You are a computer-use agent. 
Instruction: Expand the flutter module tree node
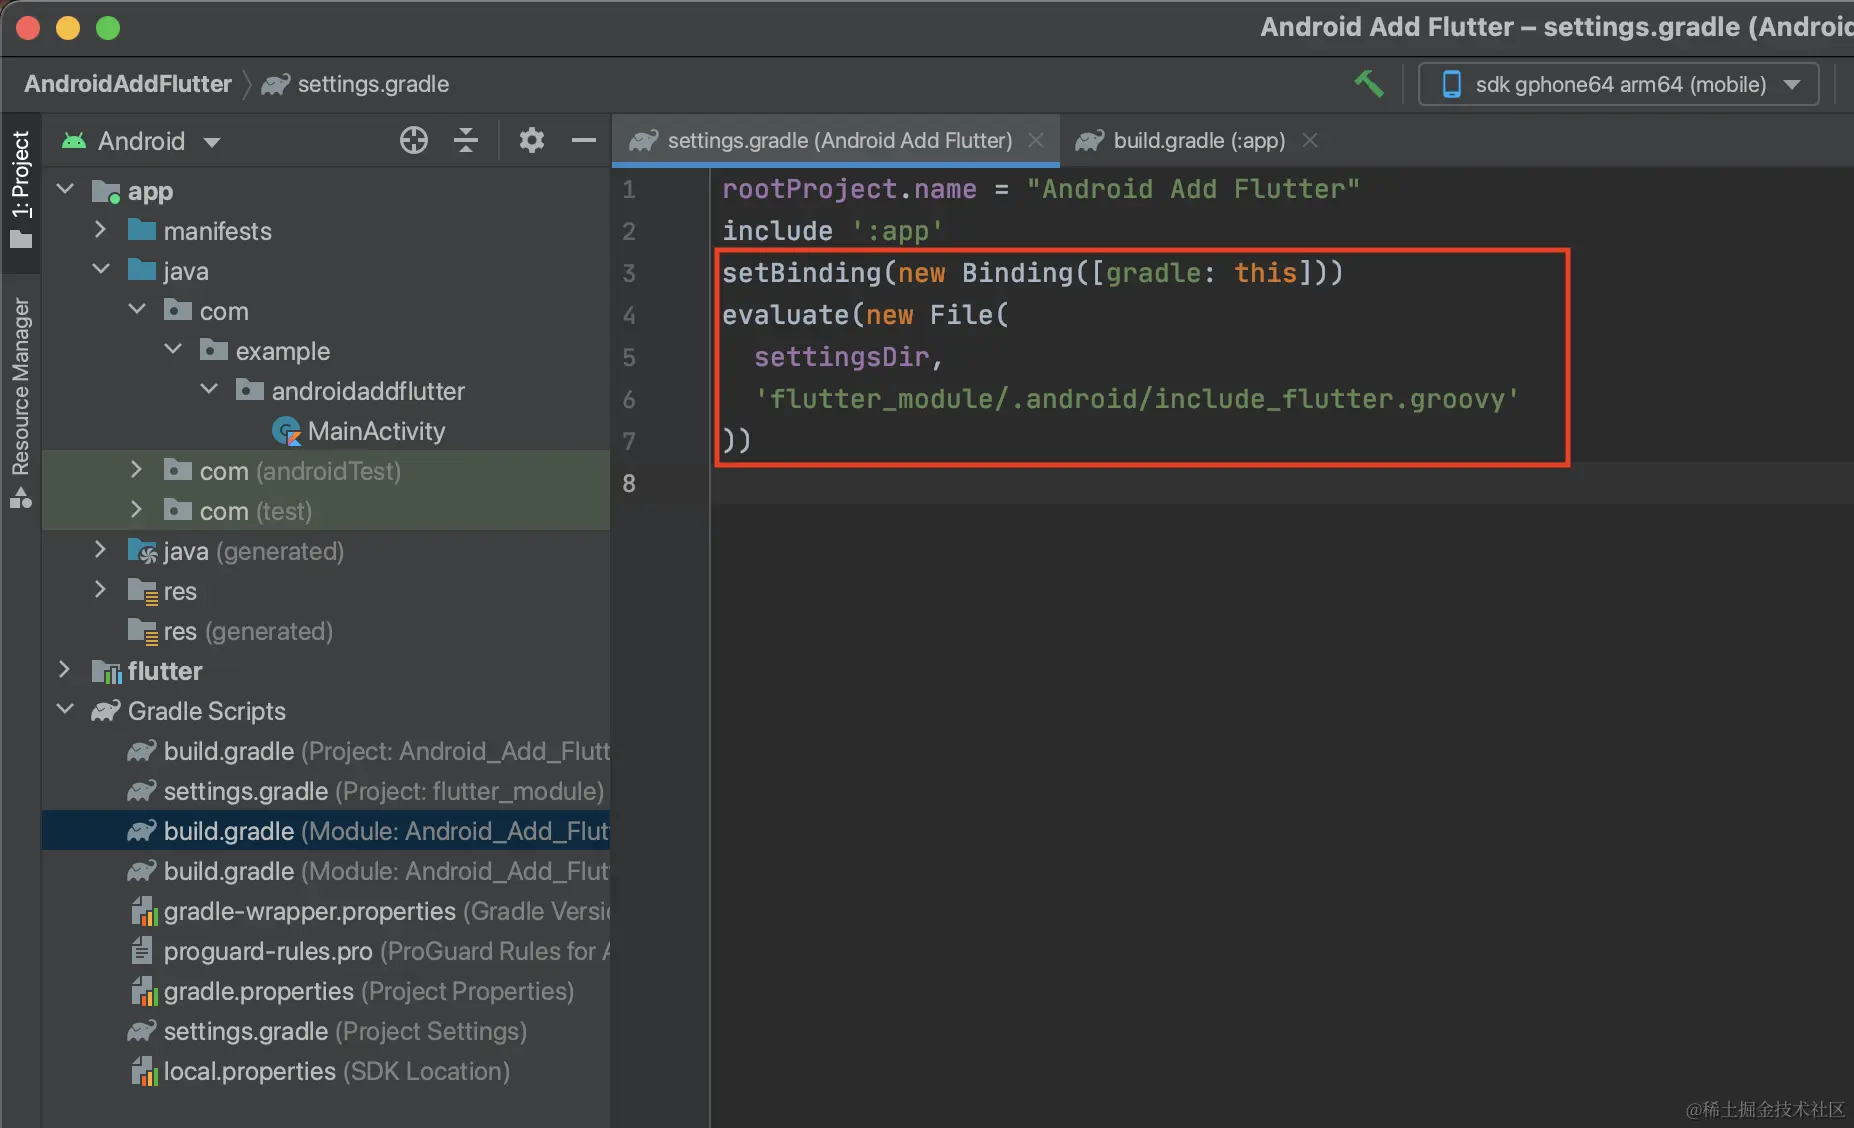point(66,670)
